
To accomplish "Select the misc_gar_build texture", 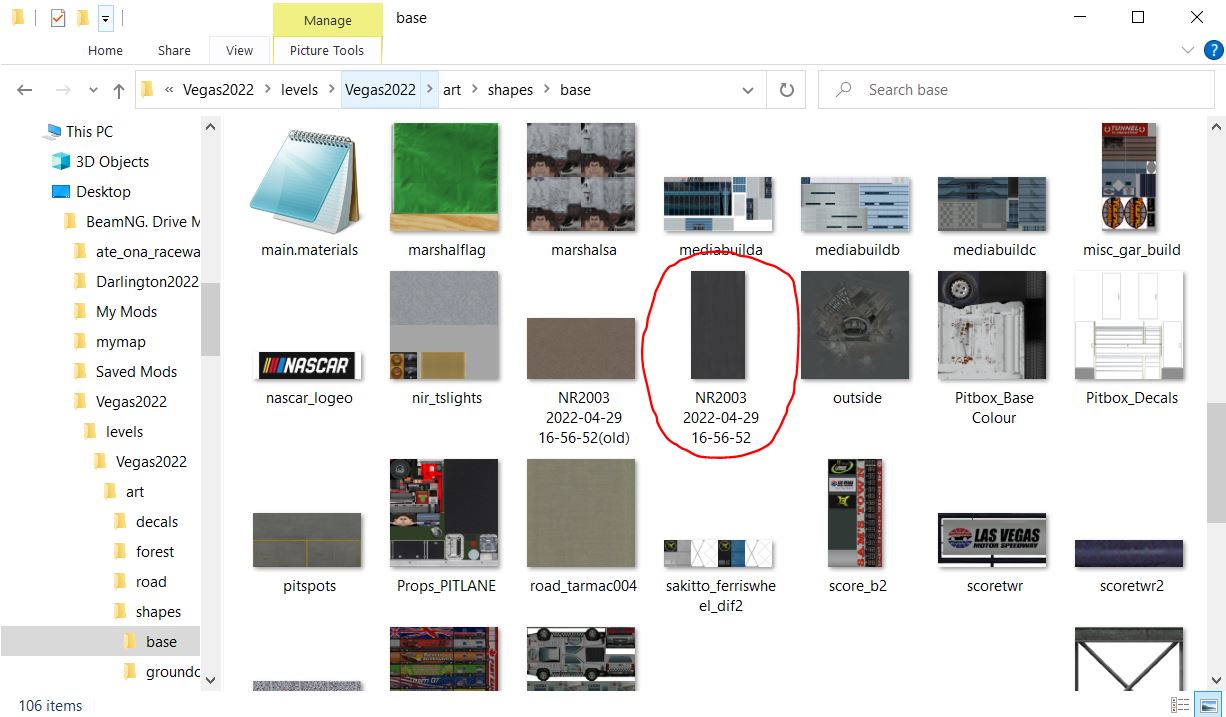I will 1130,192.
